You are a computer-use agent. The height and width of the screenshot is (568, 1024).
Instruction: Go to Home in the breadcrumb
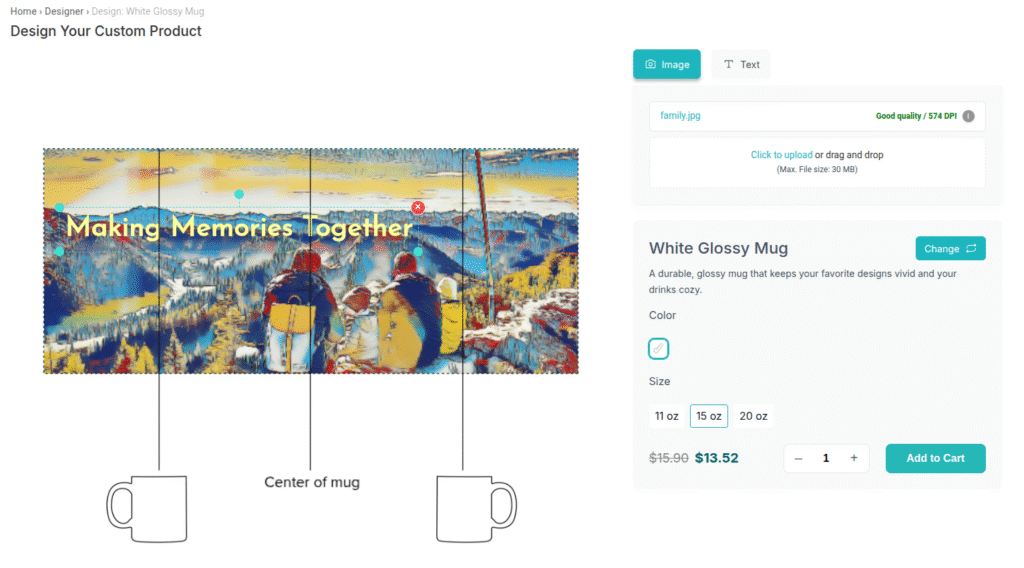click(x=23, y=11)
